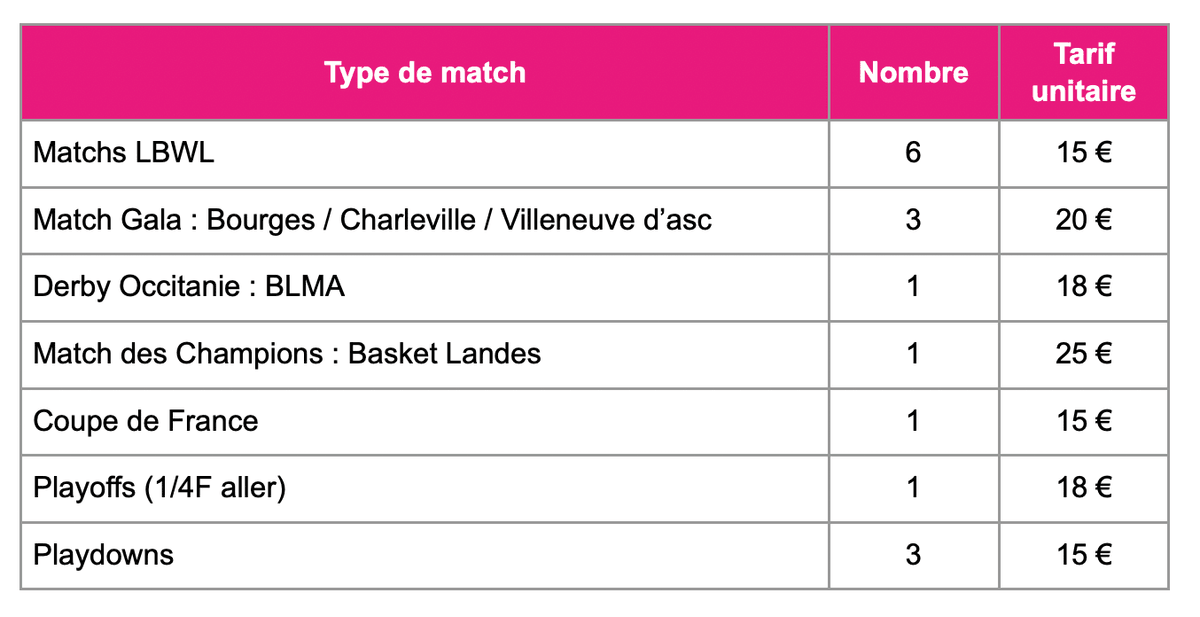Viewport: 1200px width, 617px height.
Task: Select the 25 € Match des Champions price
Action: (1084, 354)
